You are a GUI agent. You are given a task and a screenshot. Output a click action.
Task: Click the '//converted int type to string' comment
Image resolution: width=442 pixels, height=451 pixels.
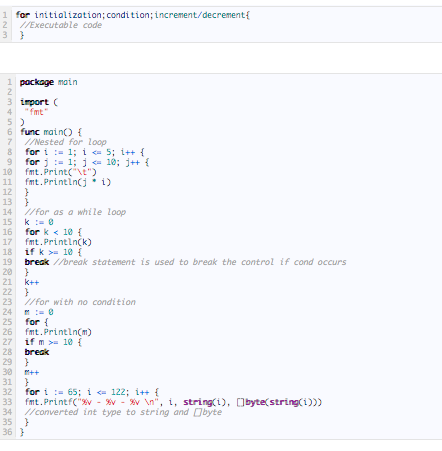[x=123, y=412]
